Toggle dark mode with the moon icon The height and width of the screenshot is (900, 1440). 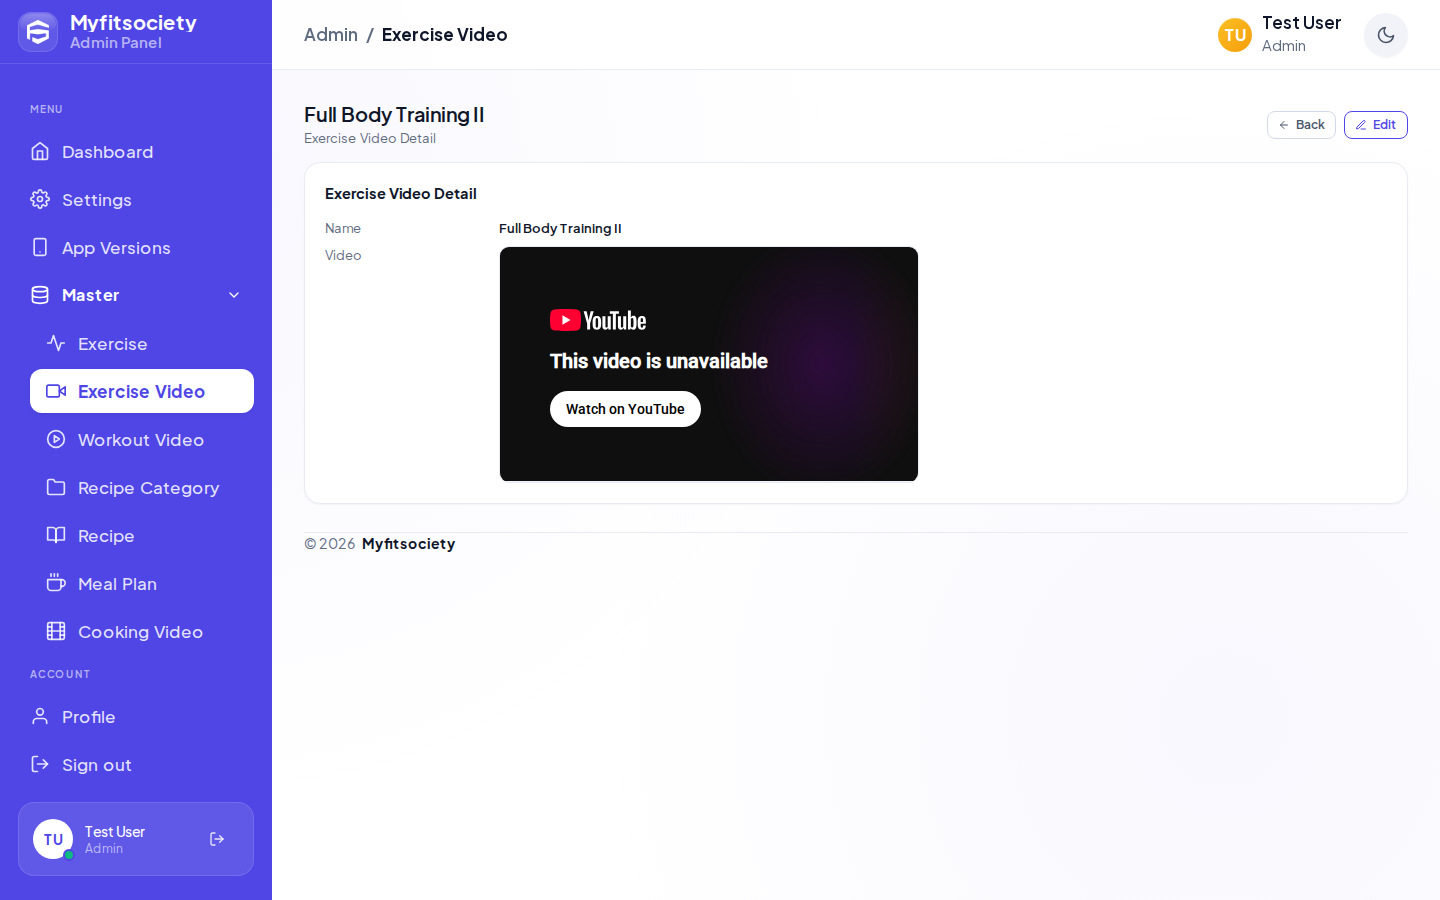click(1386, 35)
